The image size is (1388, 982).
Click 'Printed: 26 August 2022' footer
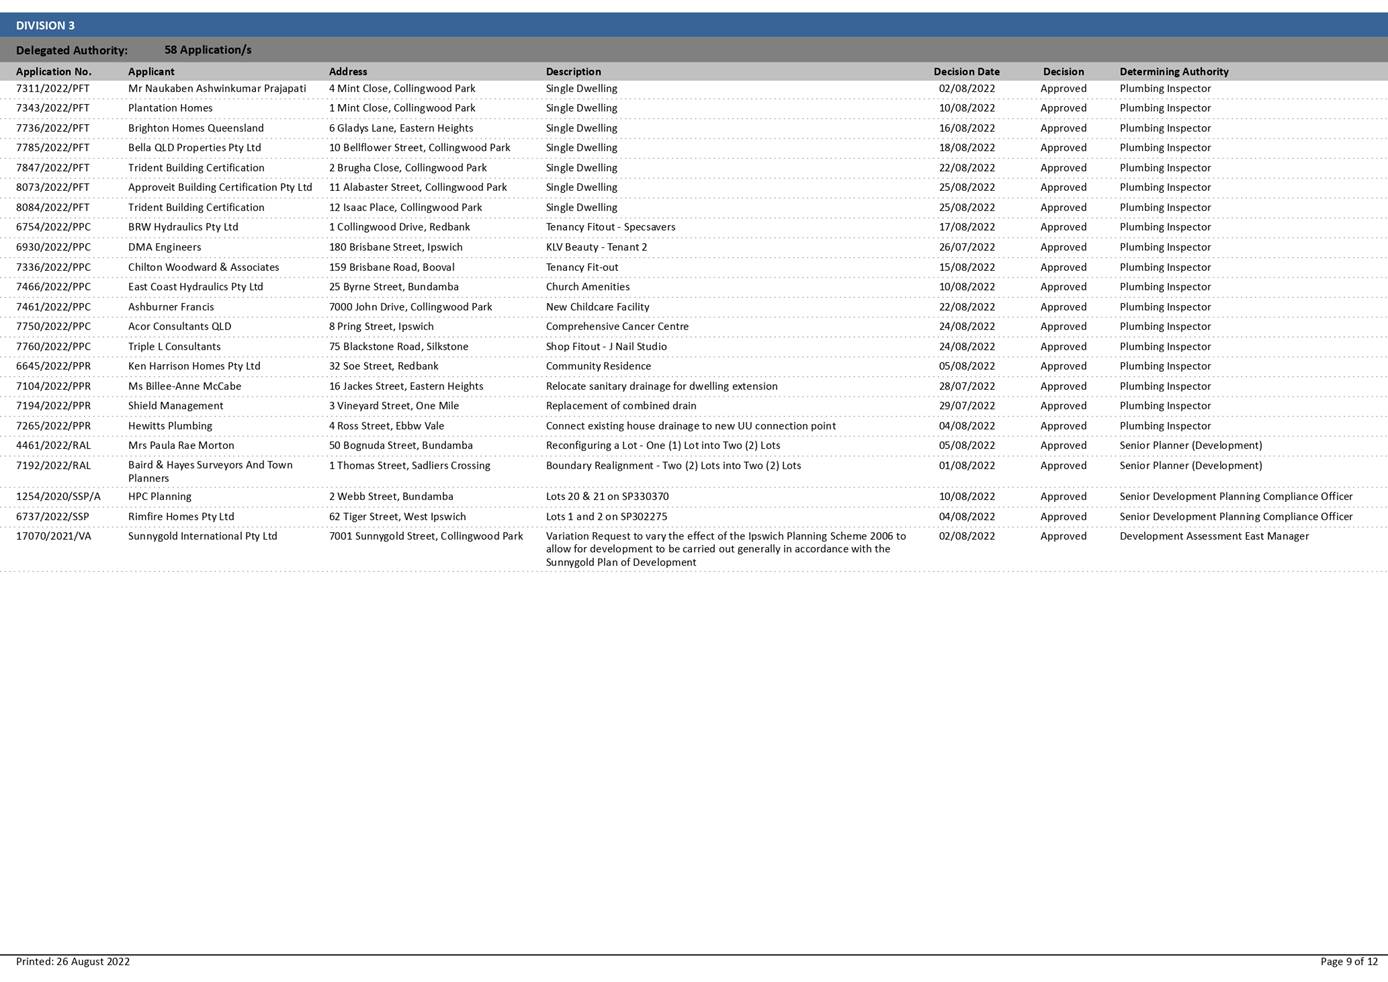(x=73, y=962)
